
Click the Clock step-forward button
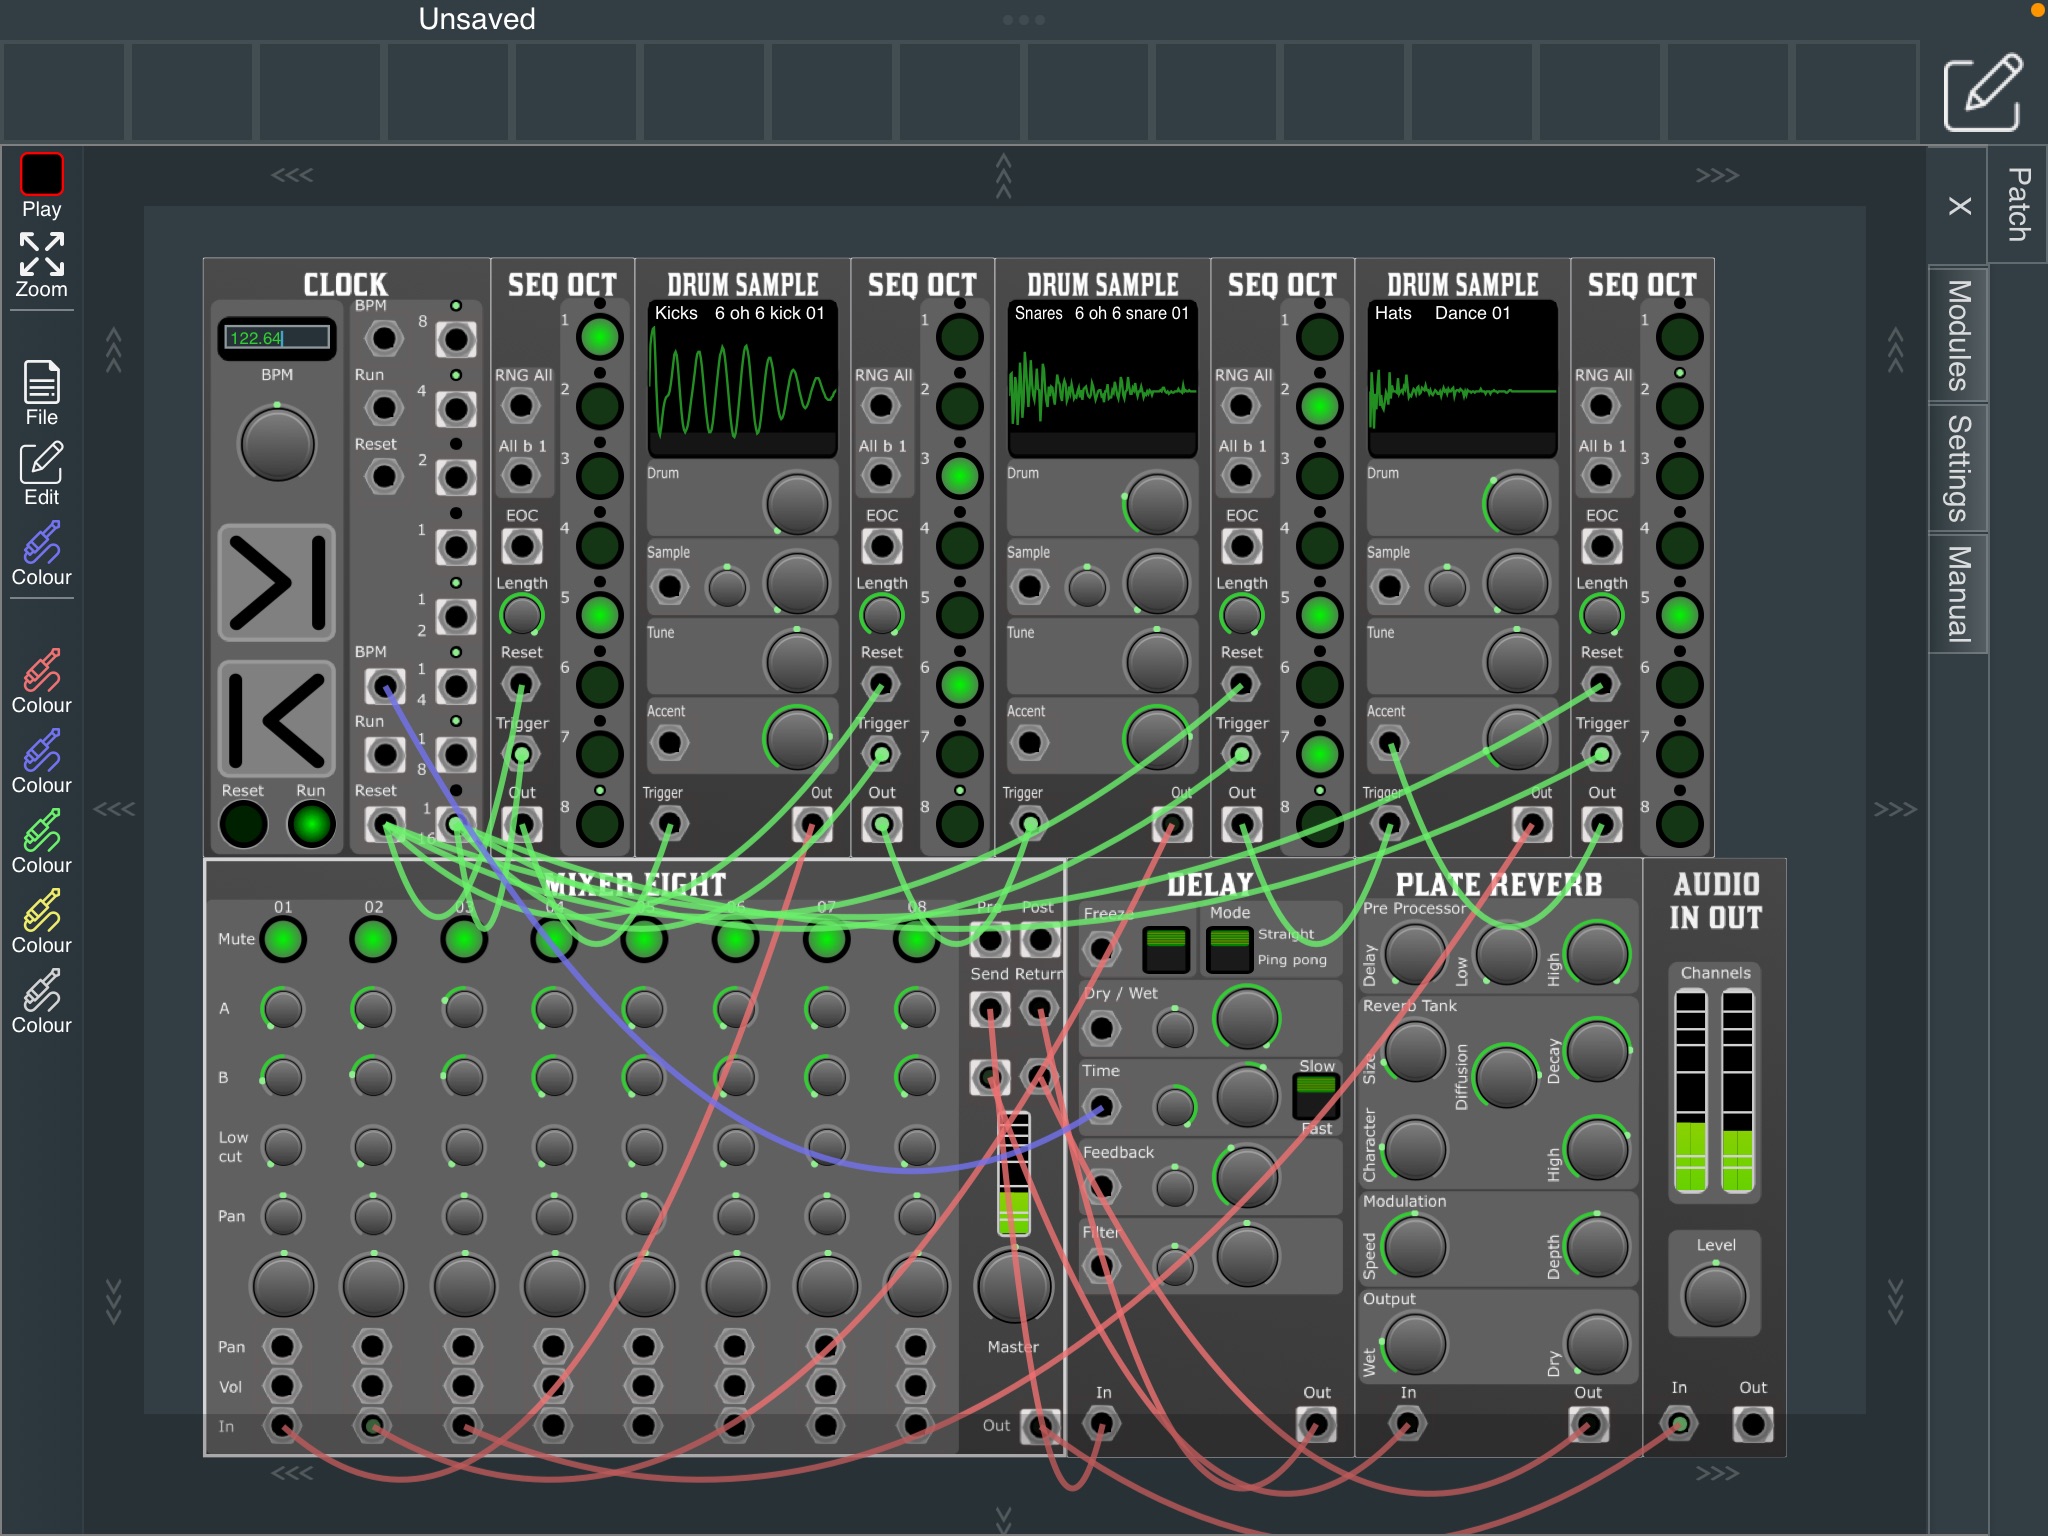coord(277,582)
